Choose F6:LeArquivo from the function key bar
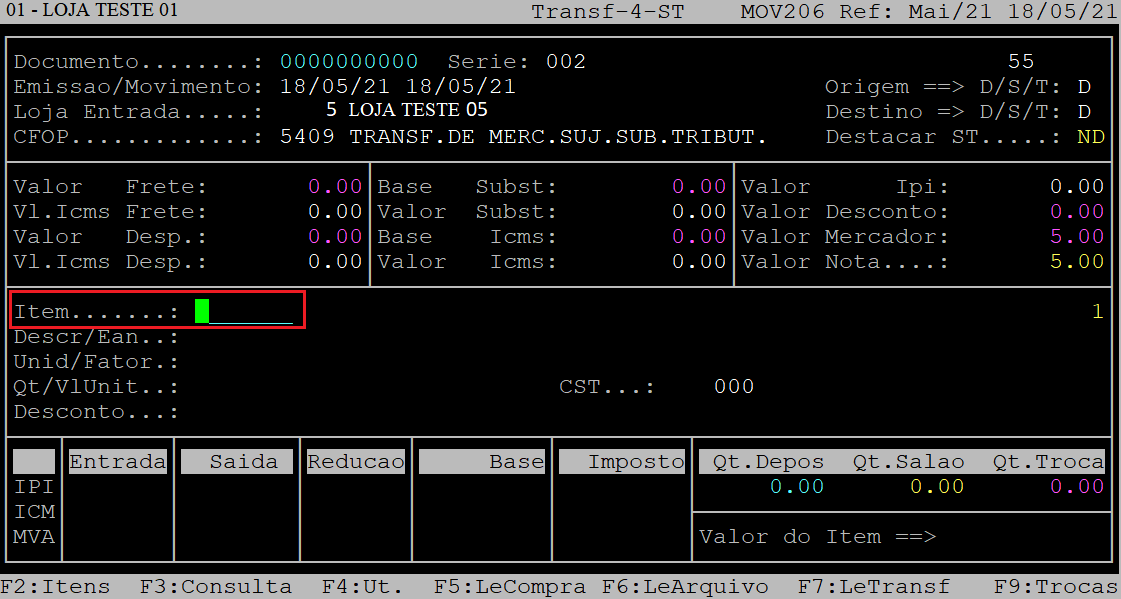This screenshot has height=599, width=1121. click(685, 587)
